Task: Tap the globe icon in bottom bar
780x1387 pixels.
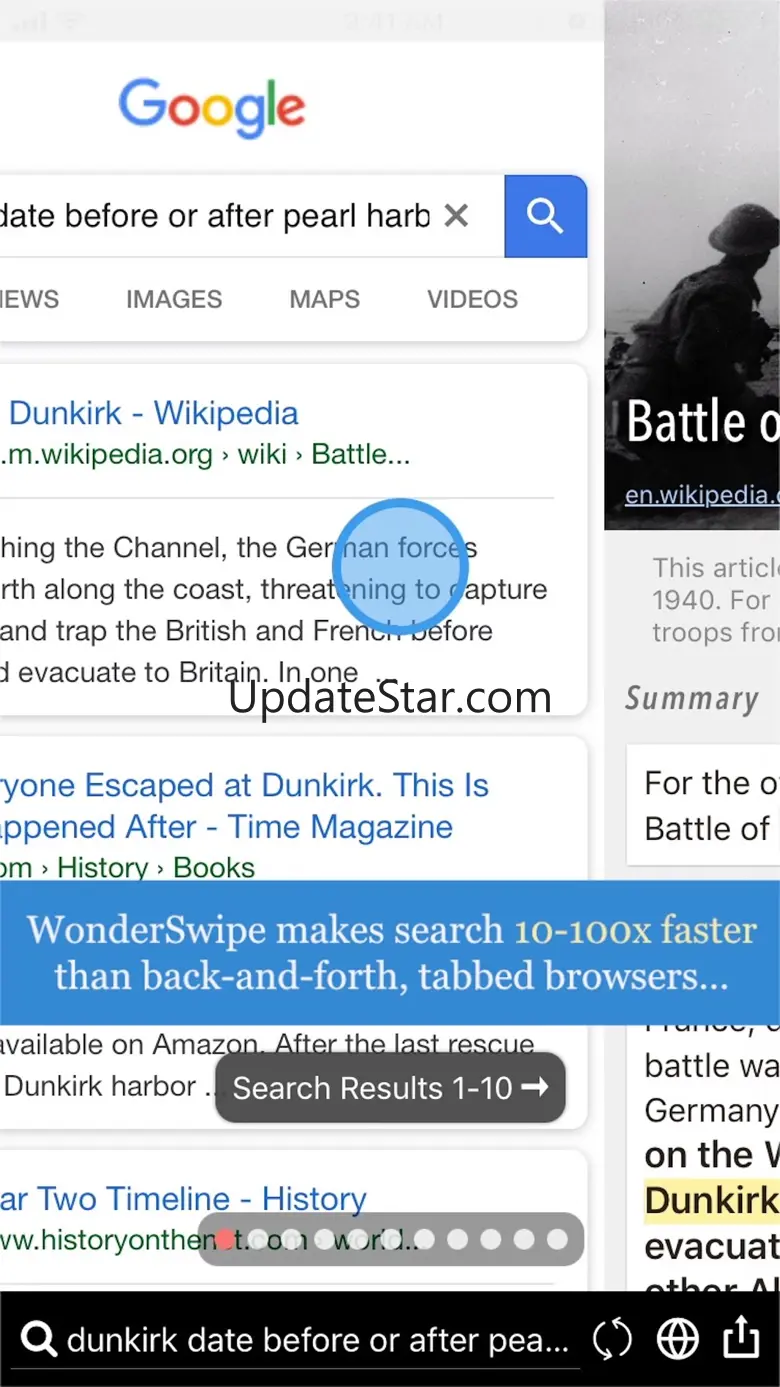Action: click(678, 1339)
